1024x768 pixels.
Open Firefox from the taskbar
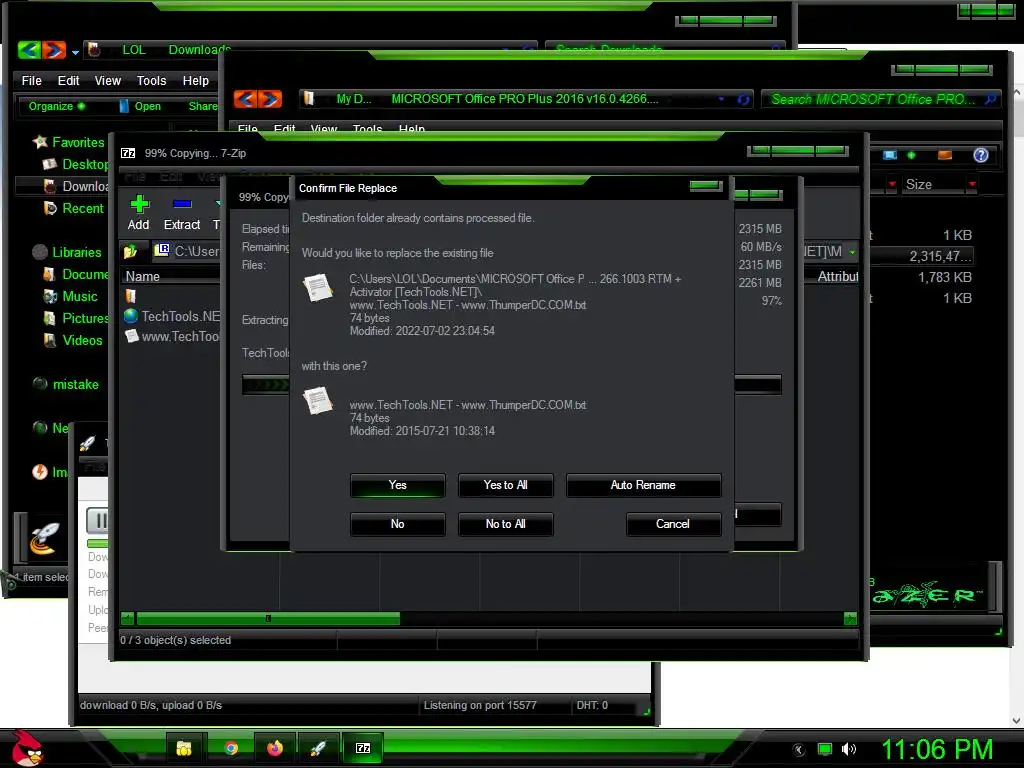pyautogui.click(x=275, y=748)
